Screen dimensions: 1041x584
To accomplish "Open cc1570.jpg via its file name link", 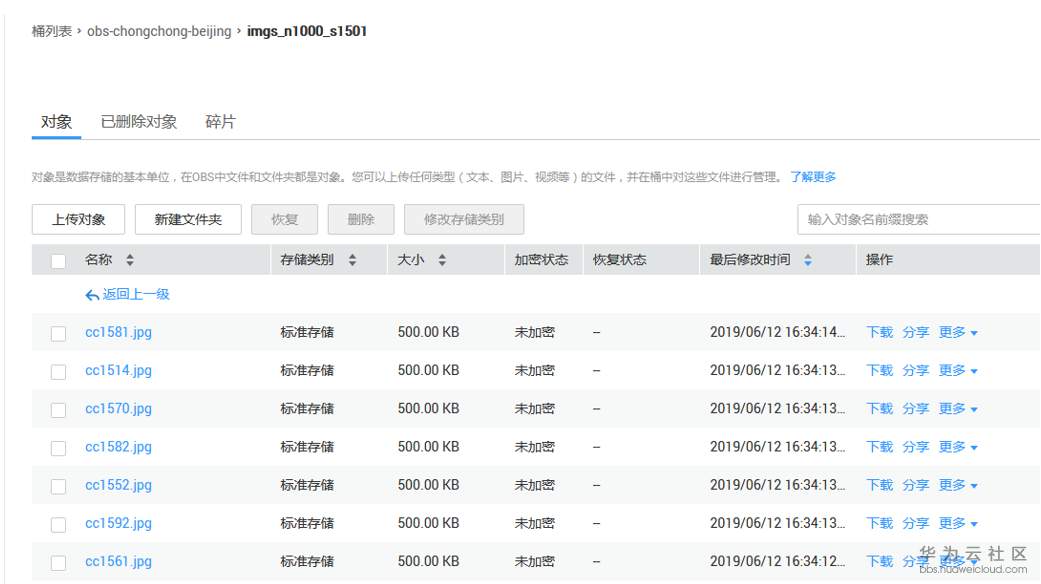I will pos(118,409).
